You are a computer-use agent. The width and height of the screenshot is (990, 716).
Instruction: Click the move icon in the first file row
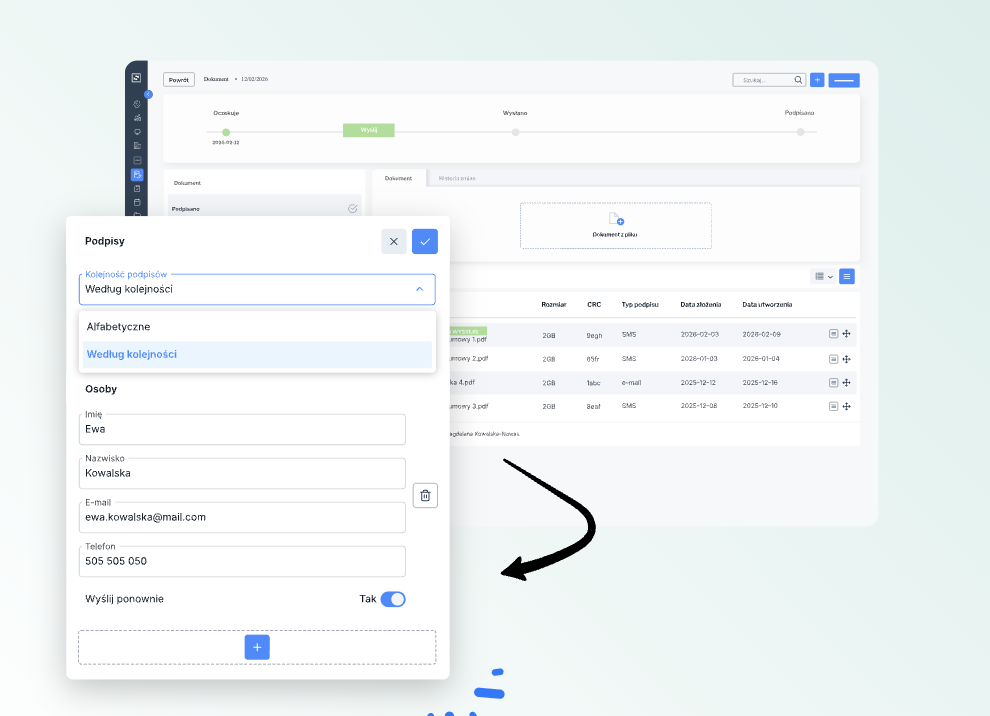click(846, 335)
